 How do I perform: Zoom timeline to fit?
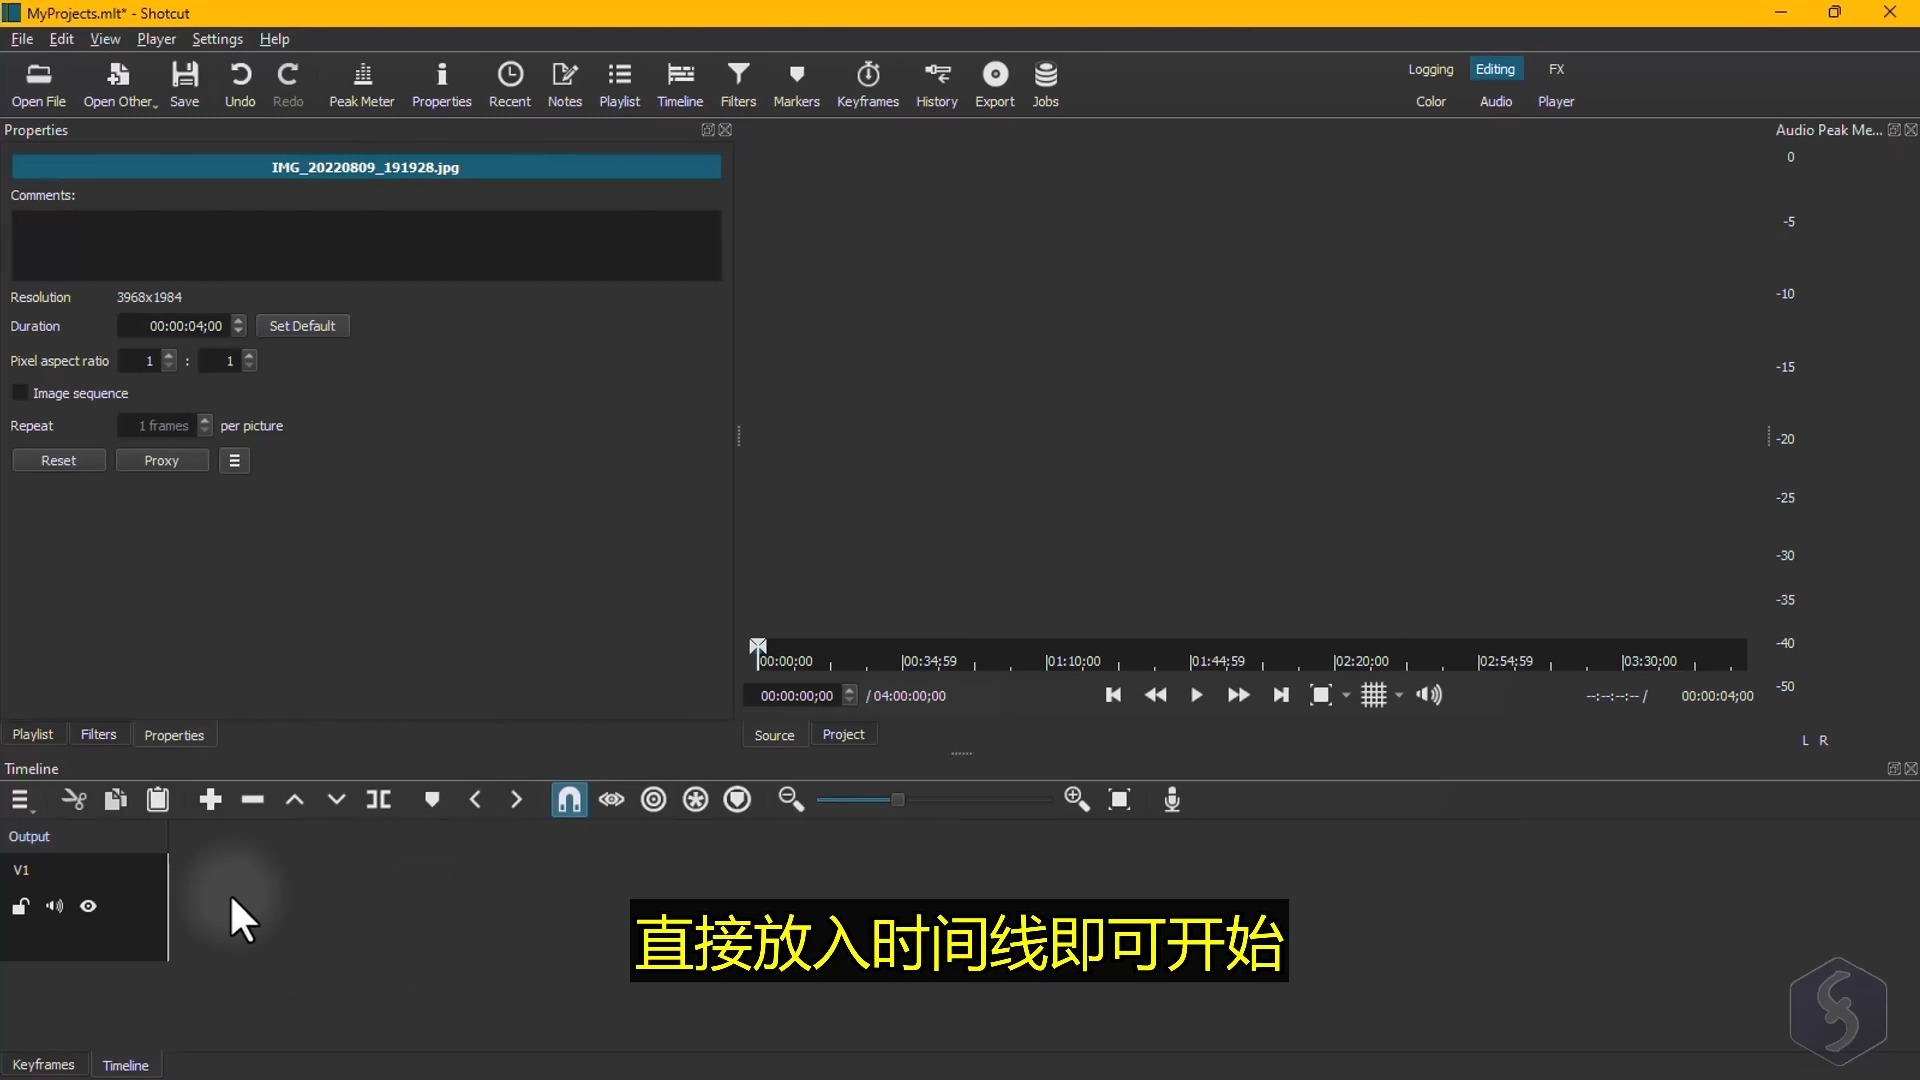coord(1119,800)
